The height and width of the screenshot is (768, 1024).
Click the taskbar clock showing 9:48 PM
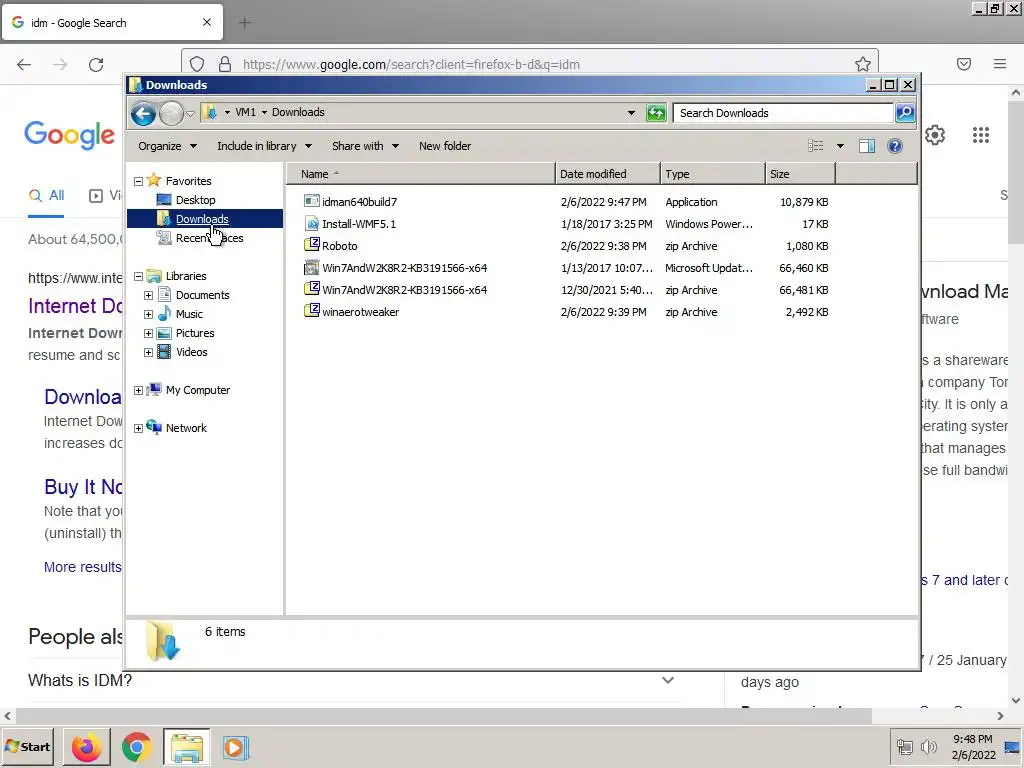point(973,747)
